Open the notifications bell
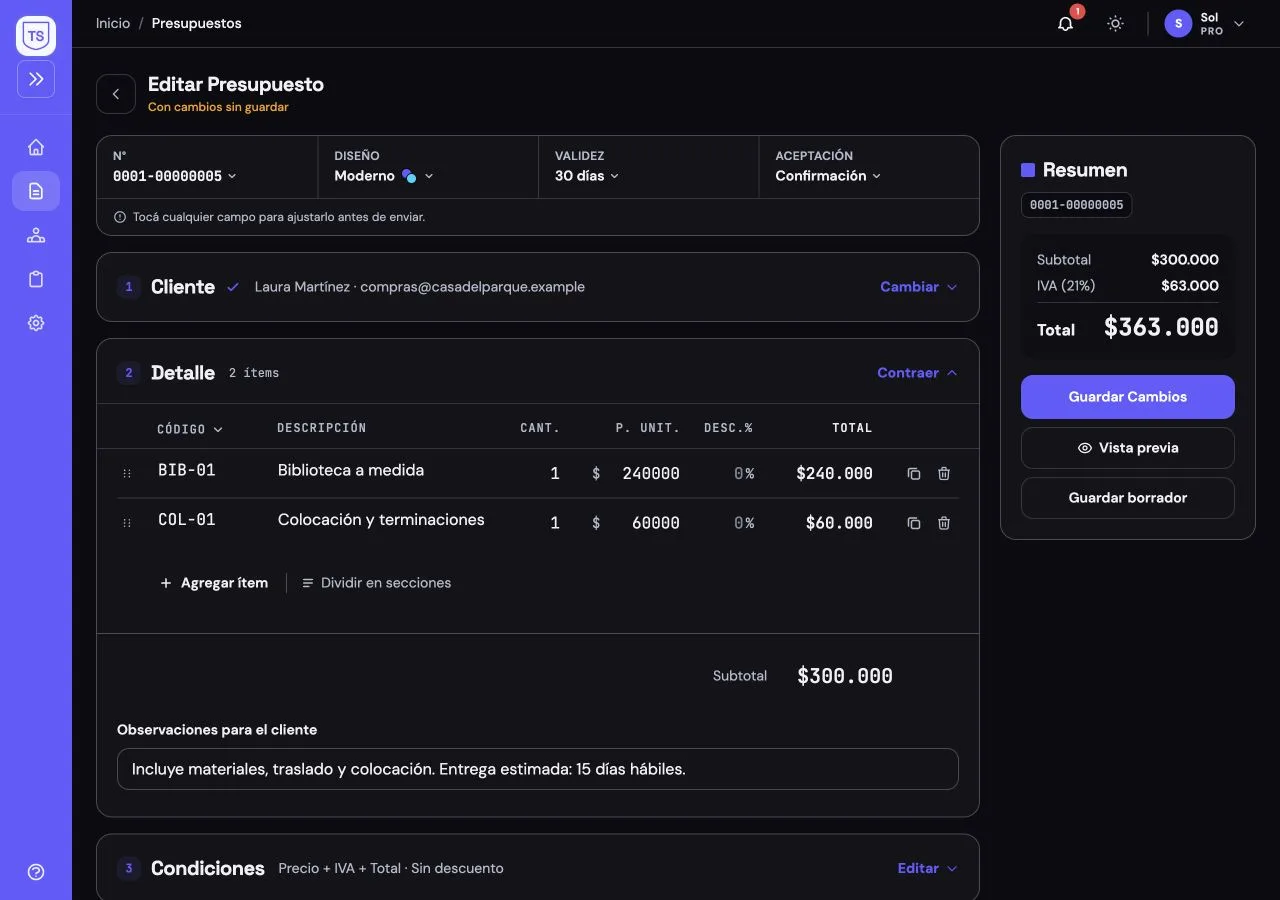The width and height of the screenshot is (1280, 900). (1066, 23)
